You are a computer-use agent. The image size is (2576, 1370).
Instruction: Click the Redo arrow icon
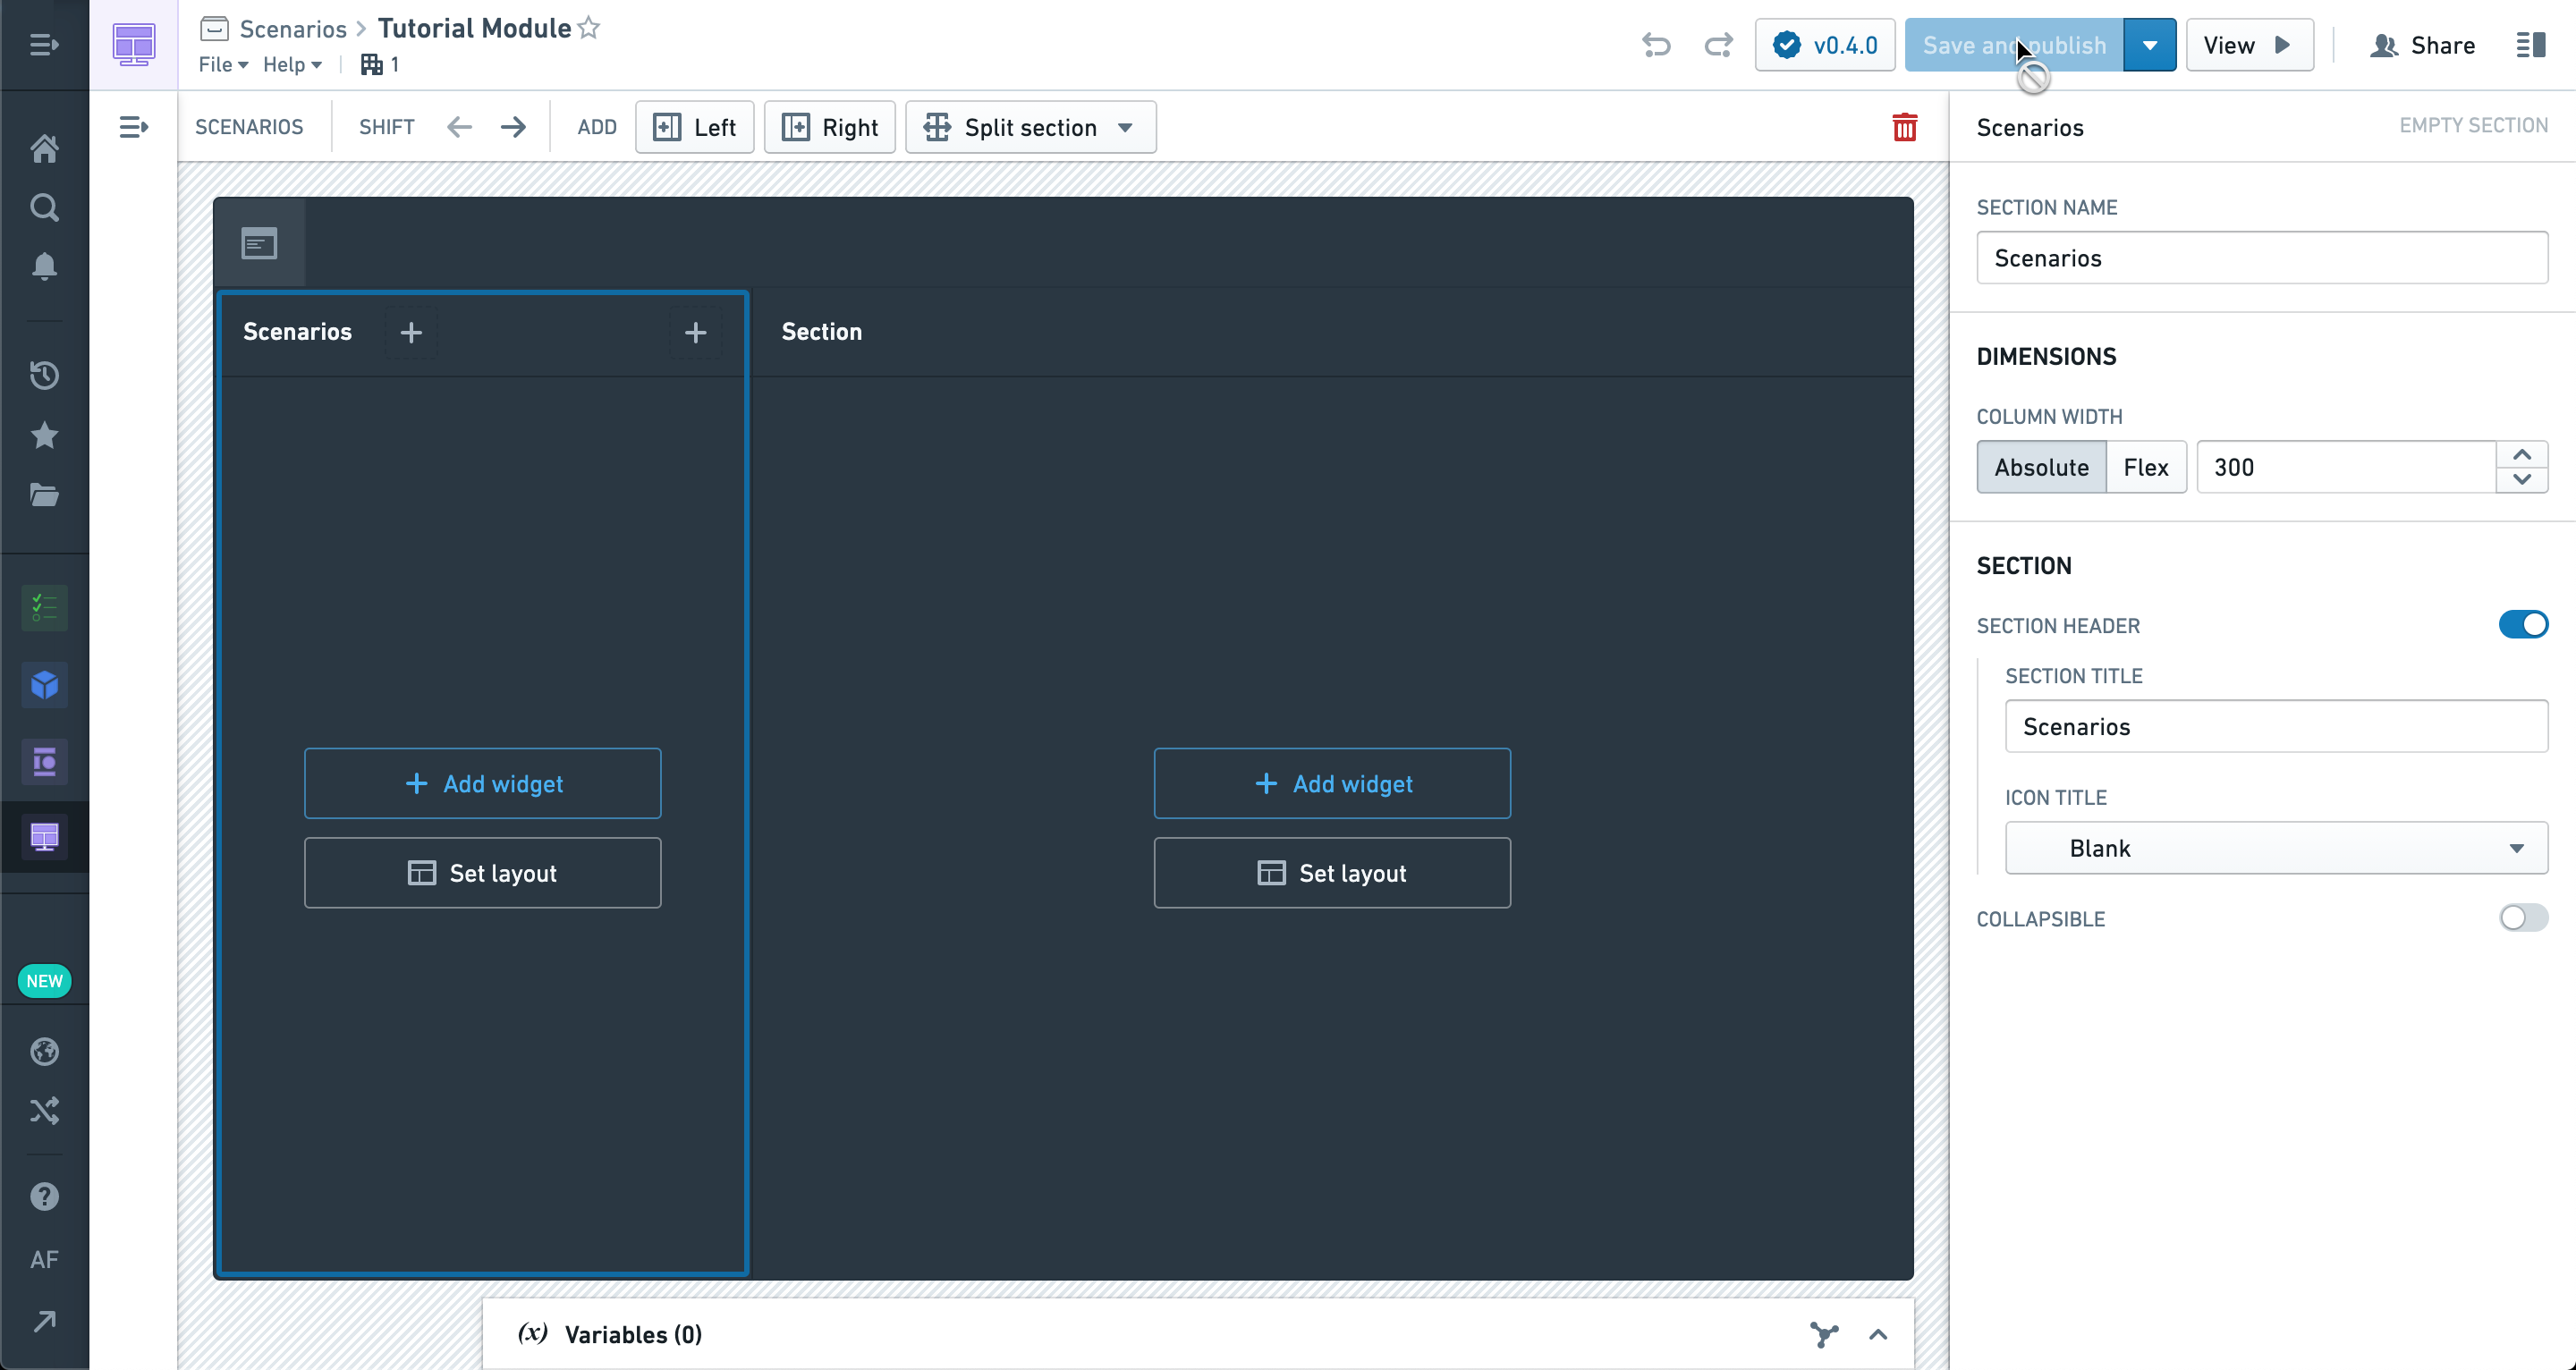click(x=1718, y=45)
